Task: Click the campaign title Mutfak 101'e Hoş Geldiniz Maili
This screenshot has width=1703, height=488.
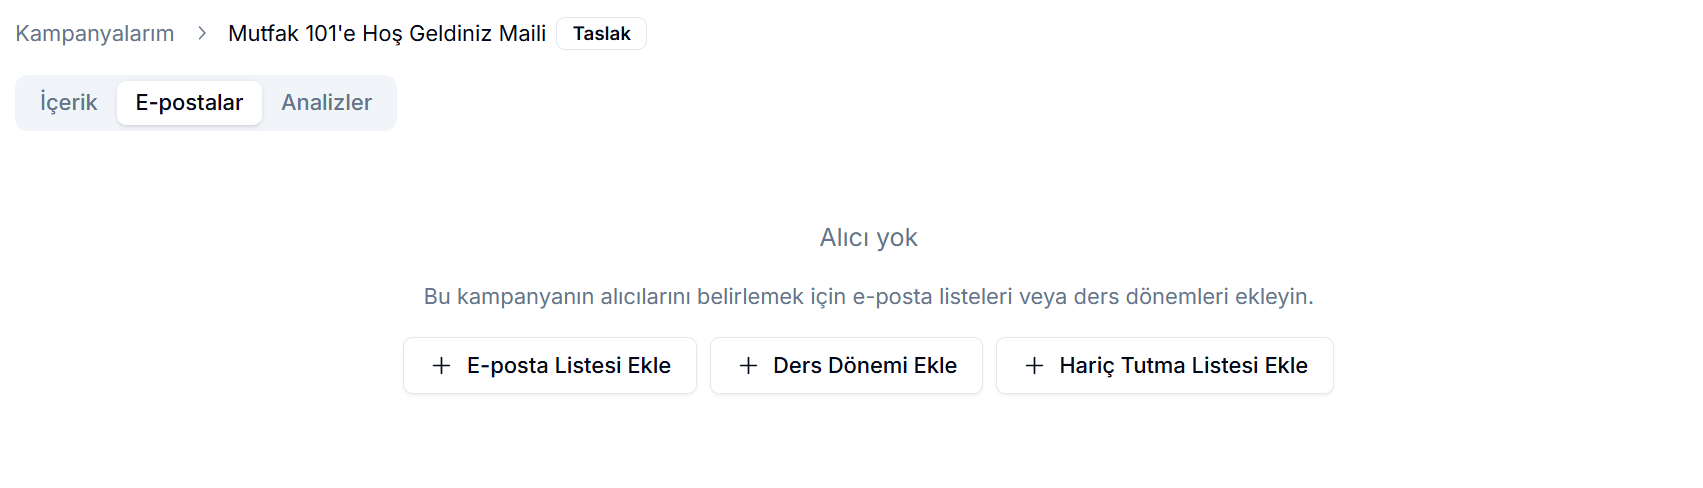Action: point(387,34)
